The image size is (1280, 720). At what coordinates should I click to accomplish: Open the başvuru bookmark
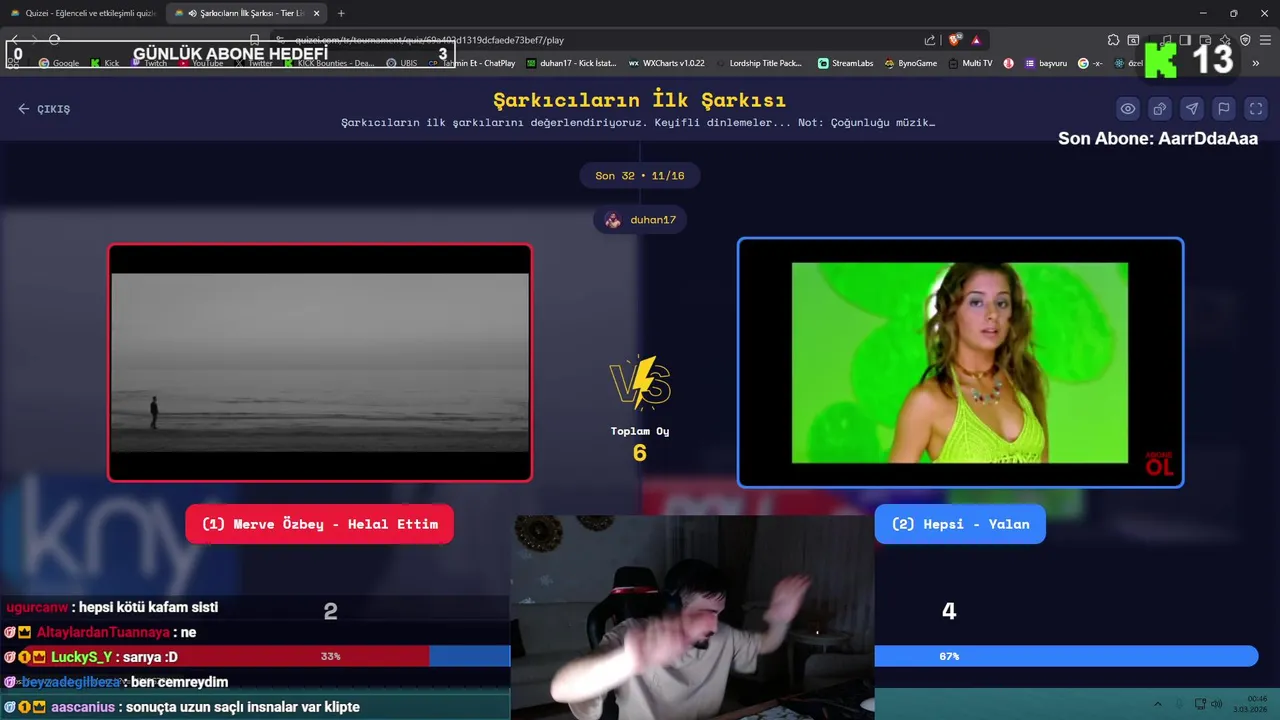point(1046,63)
